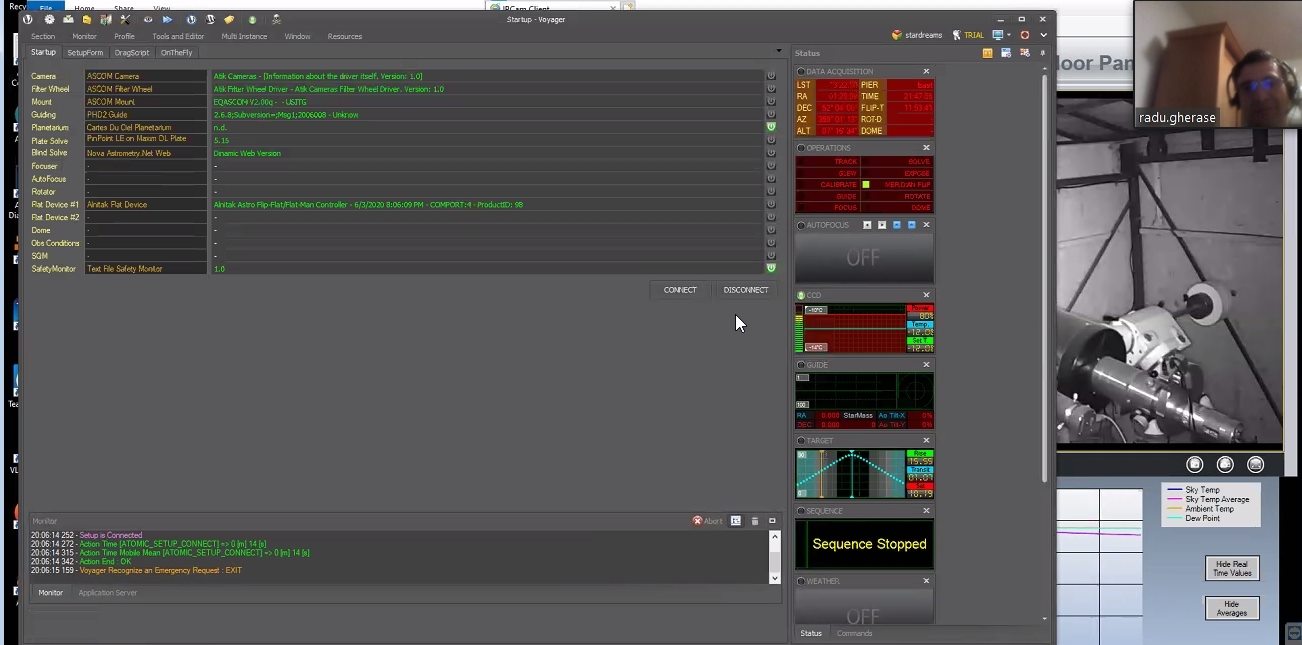Toggle connection icon for Camera row
This screenshot has width=1302, height=645.
(771, 76)
